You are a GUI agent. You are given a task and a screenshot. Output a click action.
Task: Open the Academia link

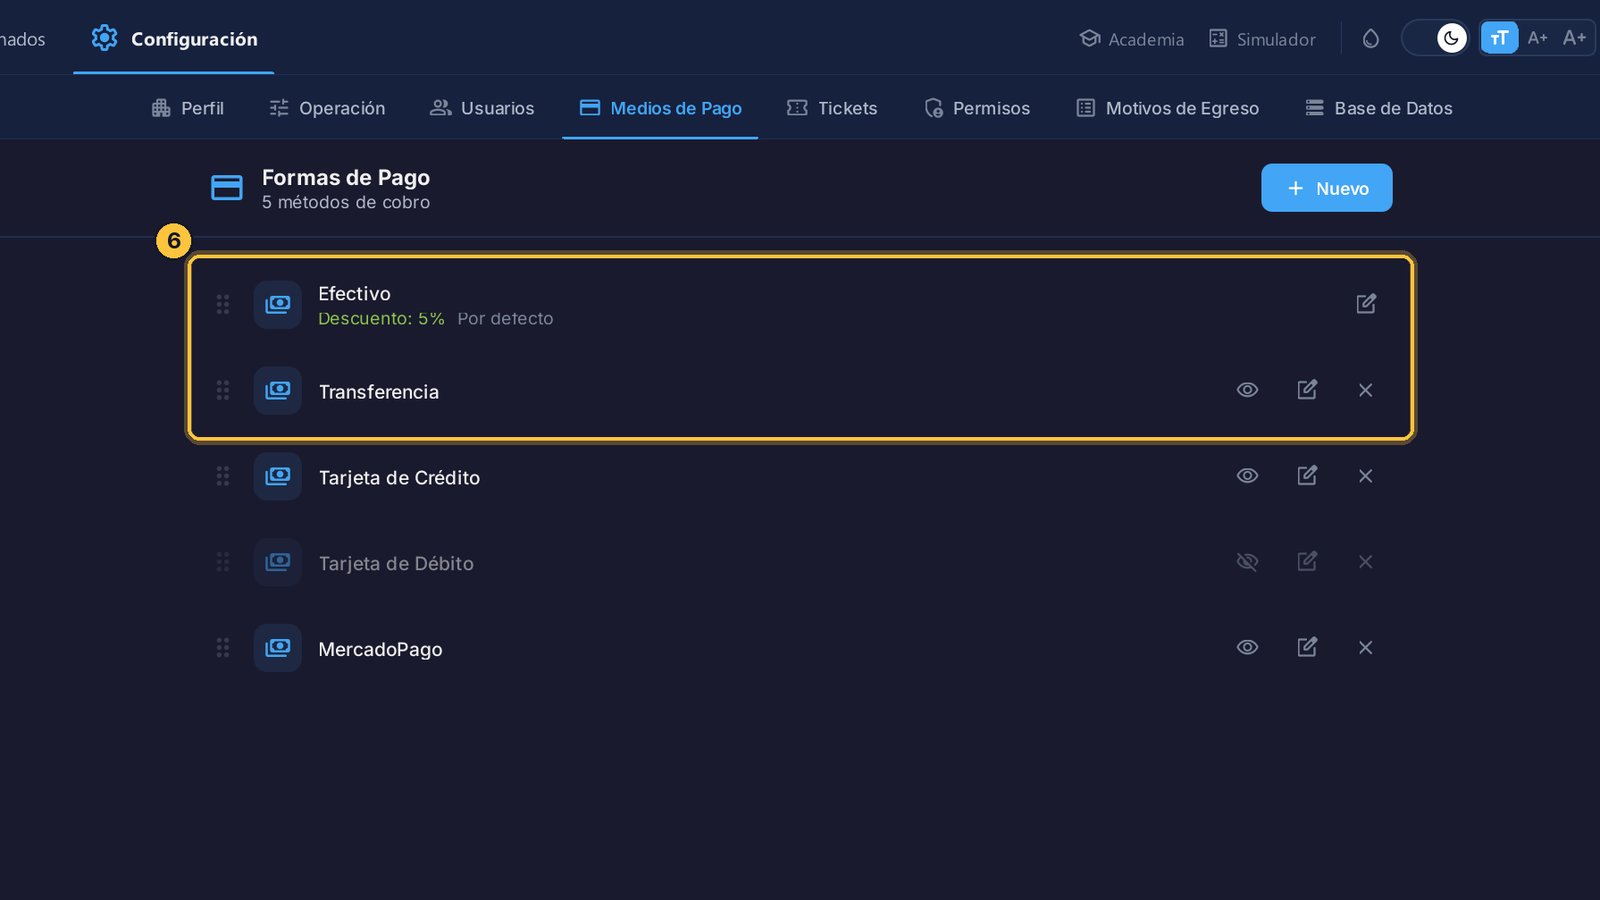click(x=1132, y=39)
